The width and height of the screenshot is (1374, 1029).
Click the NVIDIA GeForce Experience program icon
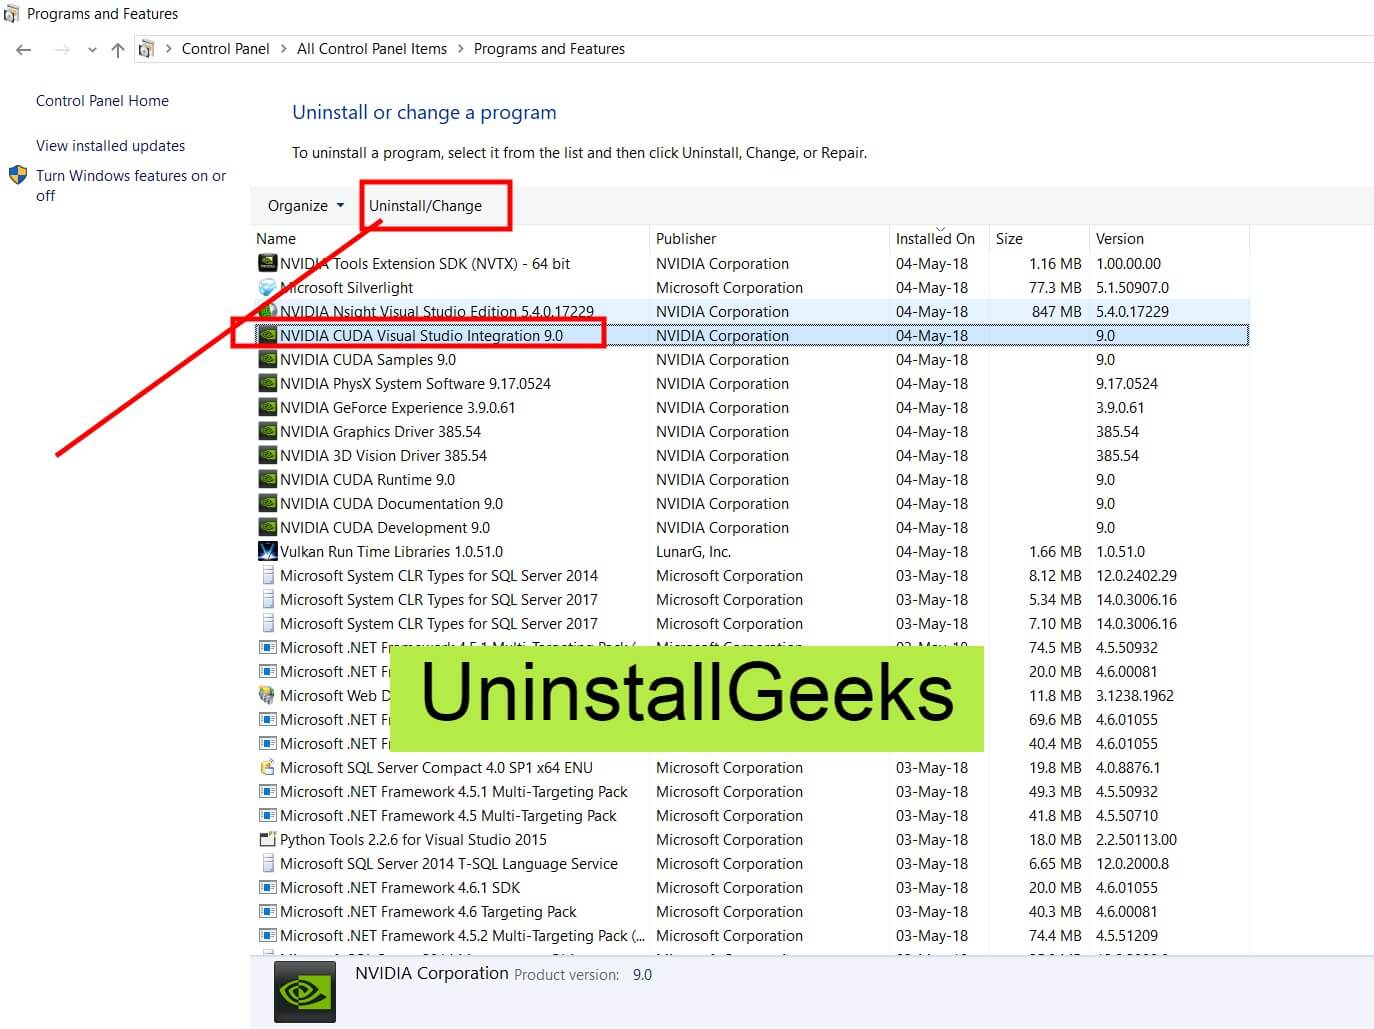point(267,407)
